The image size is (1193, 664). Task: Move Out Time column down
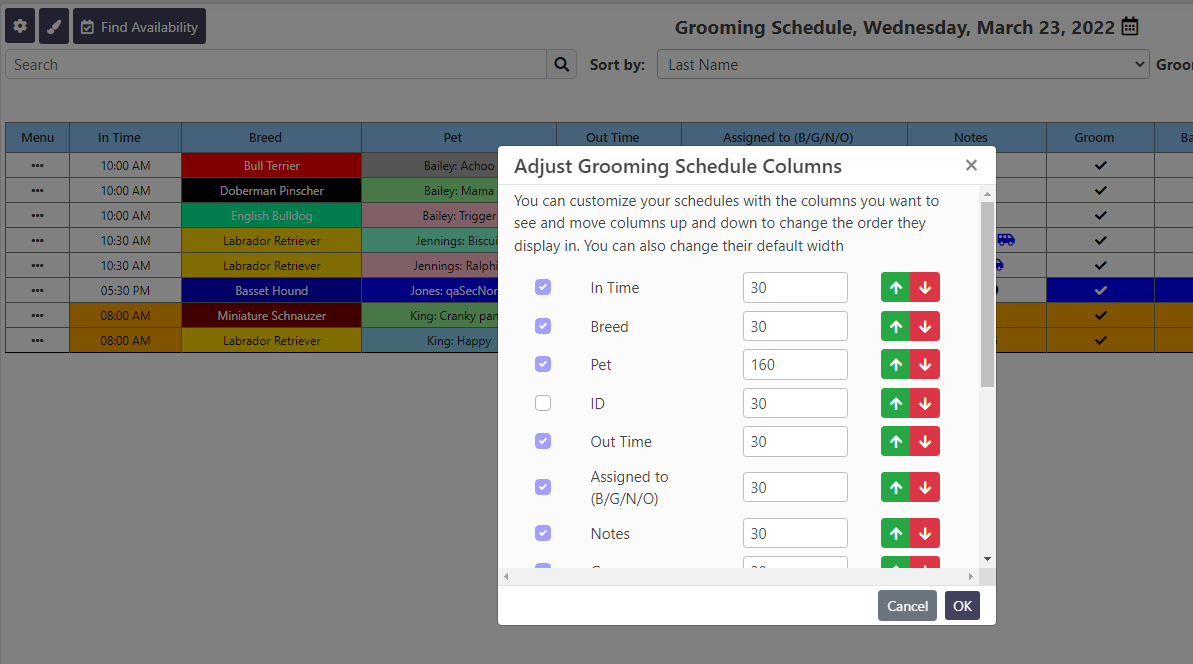925,442
